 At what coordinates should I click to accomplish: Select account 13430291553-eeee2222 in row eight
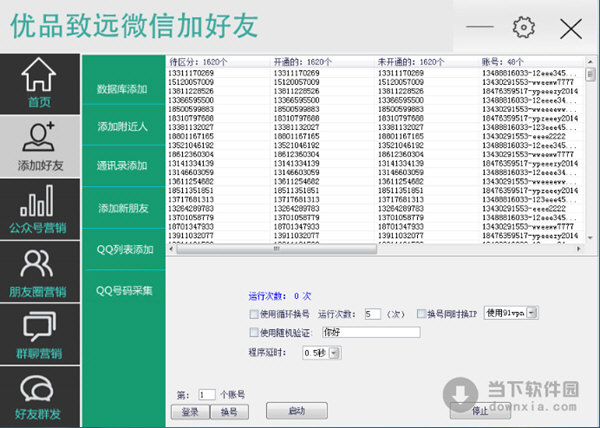[523, 136]
